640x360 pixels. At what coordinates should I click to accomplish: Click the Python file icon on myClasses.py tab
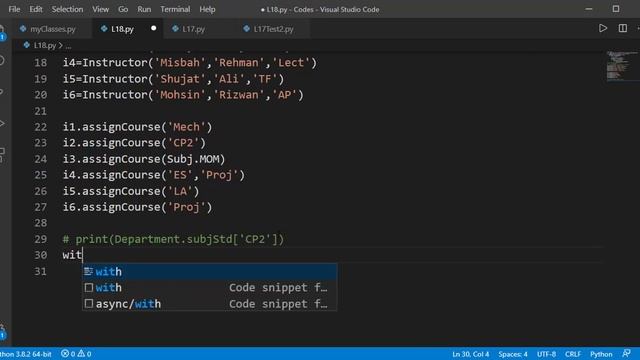23,29
